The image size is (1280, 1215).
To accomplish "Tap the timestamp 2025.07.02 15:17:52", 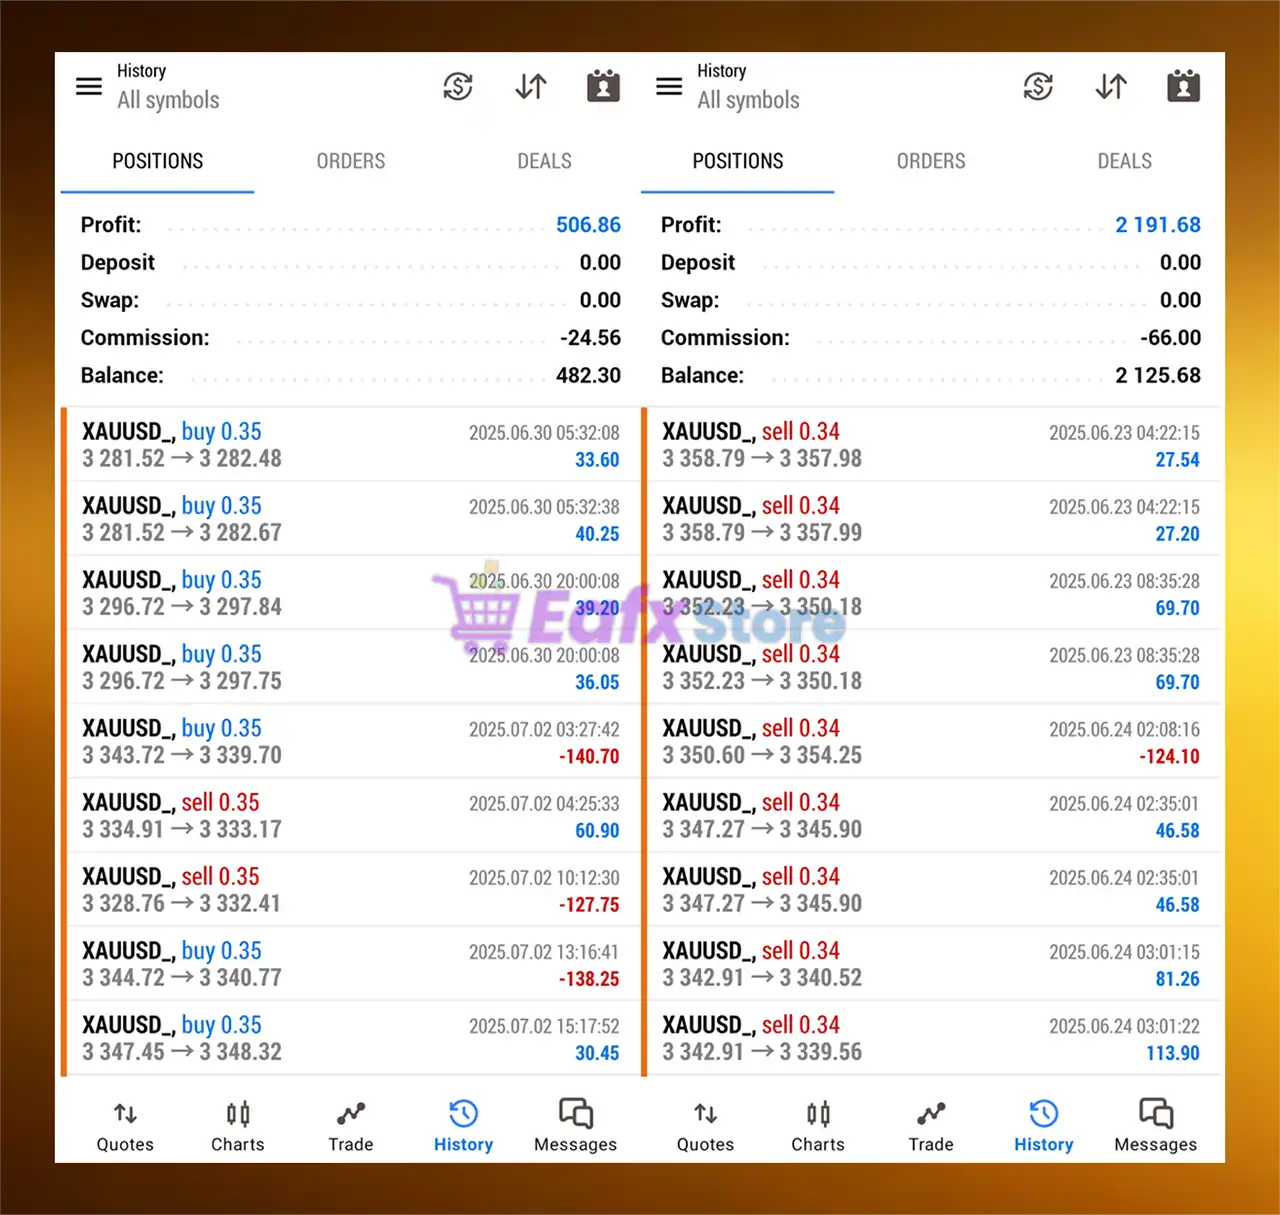I will click(544, 1026).
